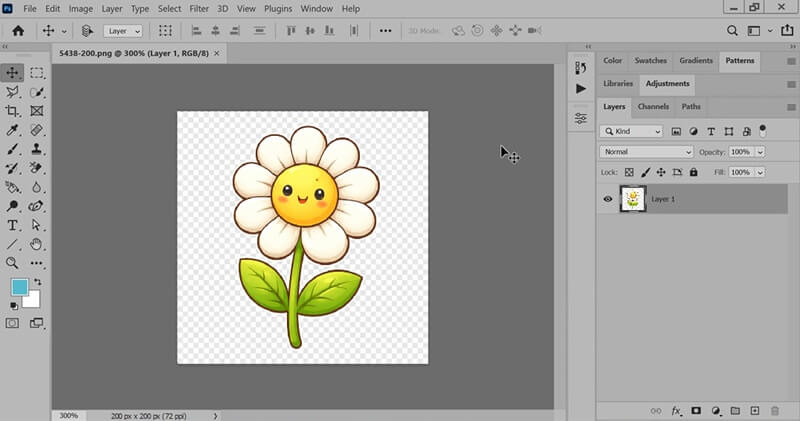Open the Fill slider dropdown arrow
Viewport: 800px width, 421px height.
760,172
